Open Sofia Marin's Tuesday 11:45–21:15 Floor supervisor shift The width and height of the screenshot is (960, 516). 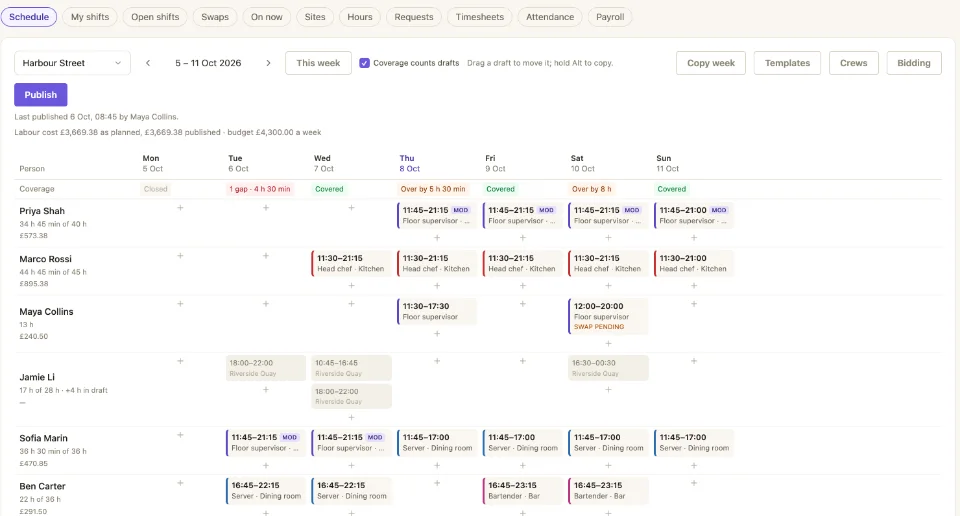coord(266,443)
